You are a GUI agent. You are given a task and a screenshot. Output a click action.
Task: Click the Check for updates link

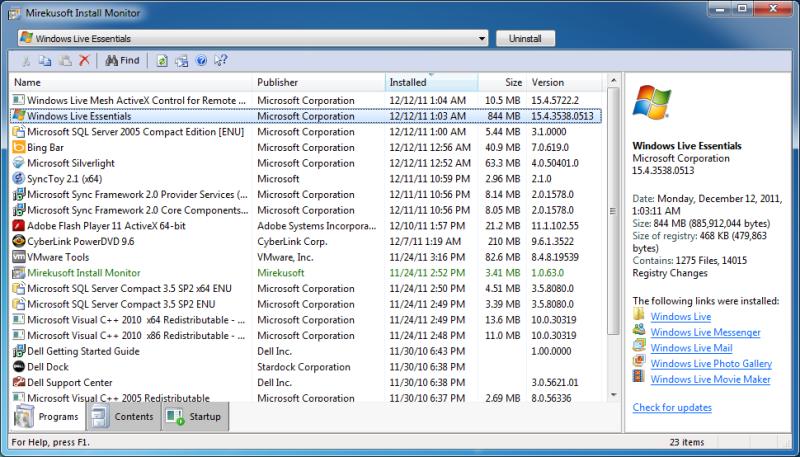672,408
